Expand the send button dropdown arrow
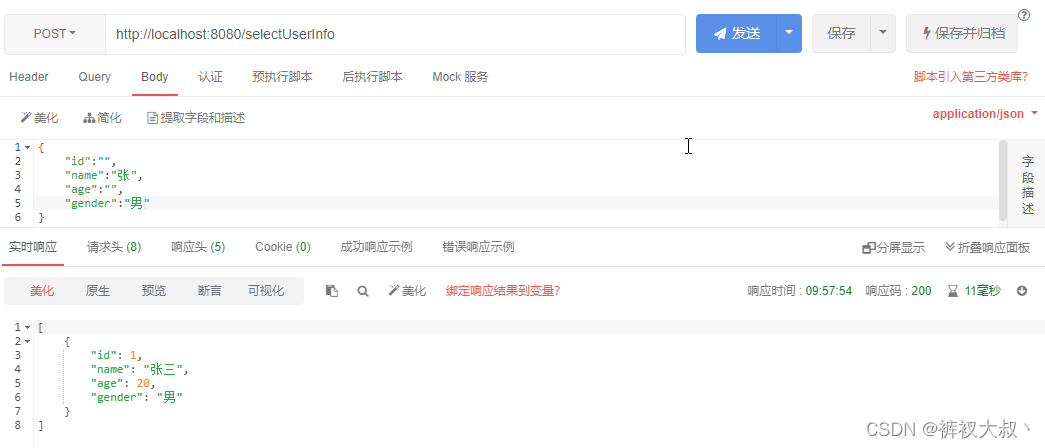The height and width of the screenshot is (448, 1045). click(x=789, y=33)
